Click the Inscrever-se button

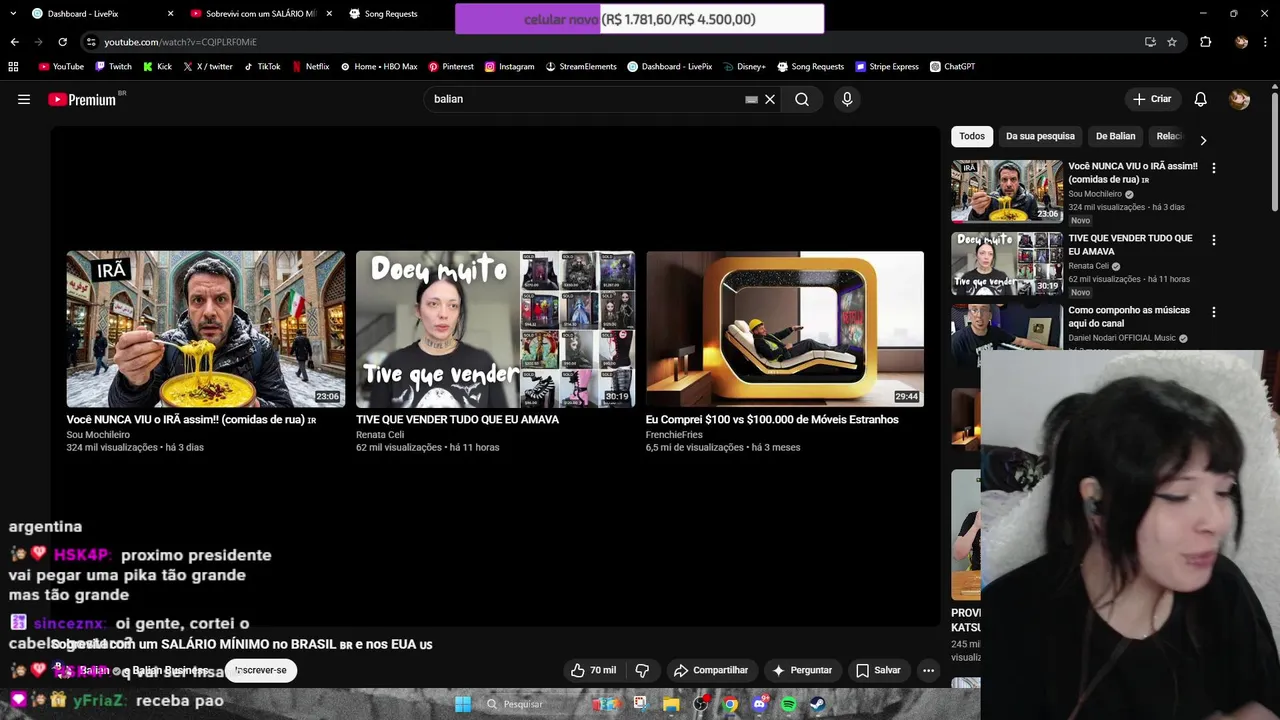pos(261,670)
